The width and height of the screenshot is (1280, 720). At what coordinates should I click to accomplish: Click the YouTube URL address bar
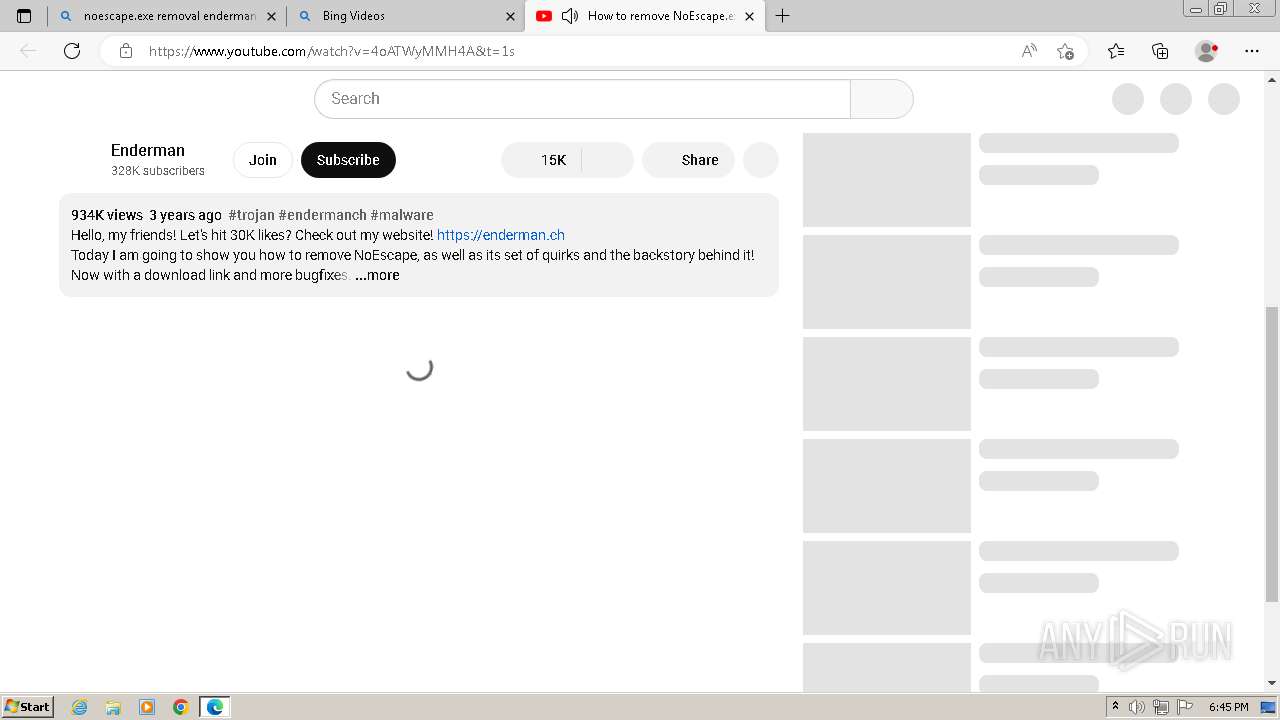[x=580, y=51]
